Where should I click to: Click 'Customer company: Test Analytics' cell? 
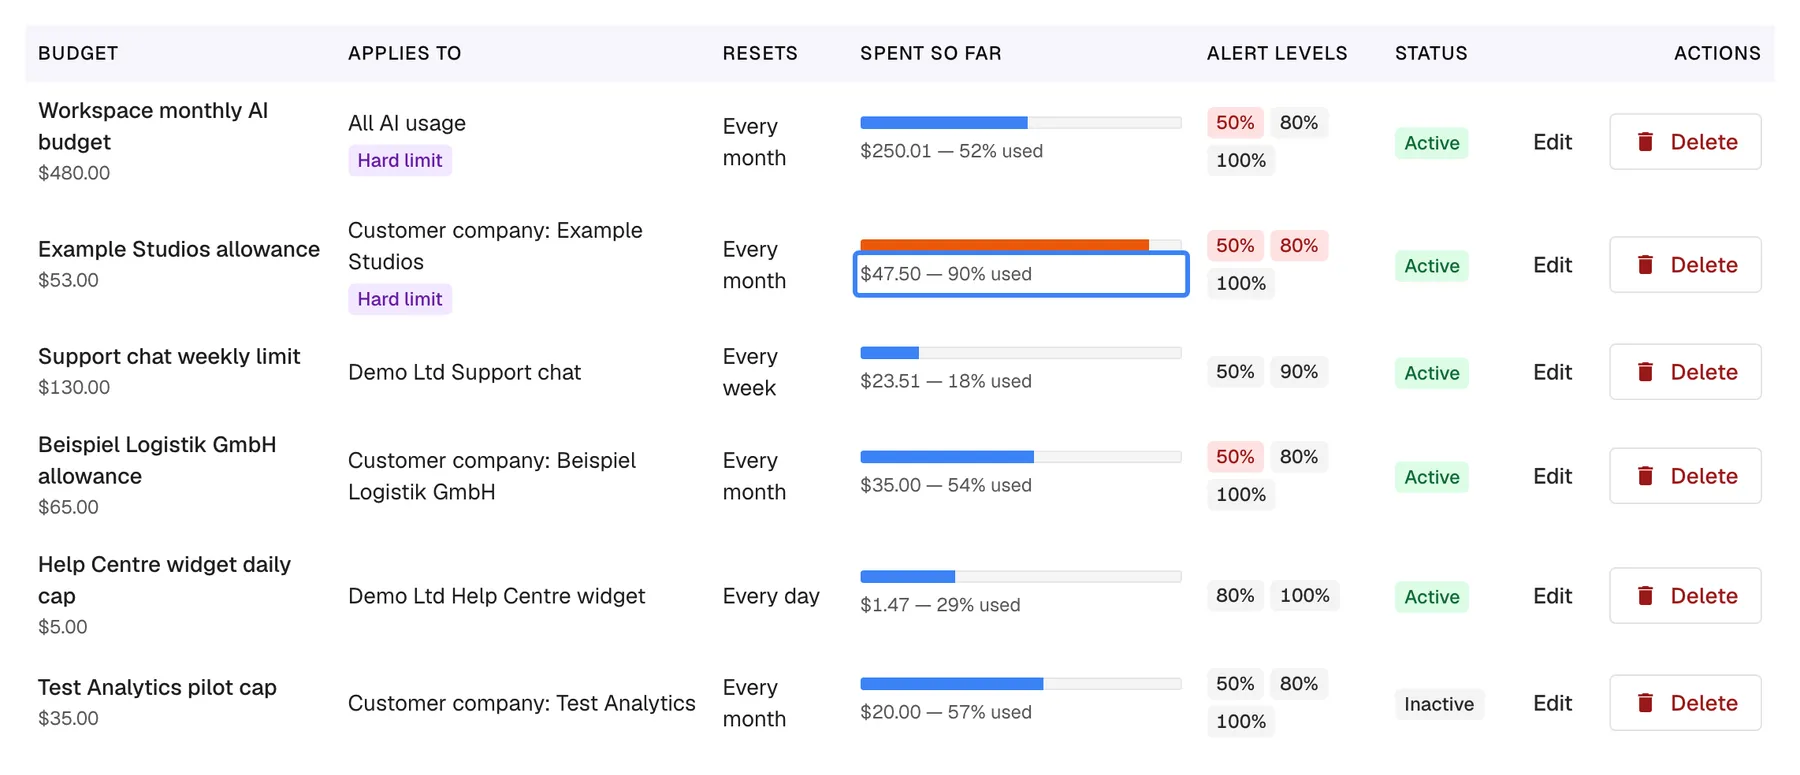click(x=521, y=703)
